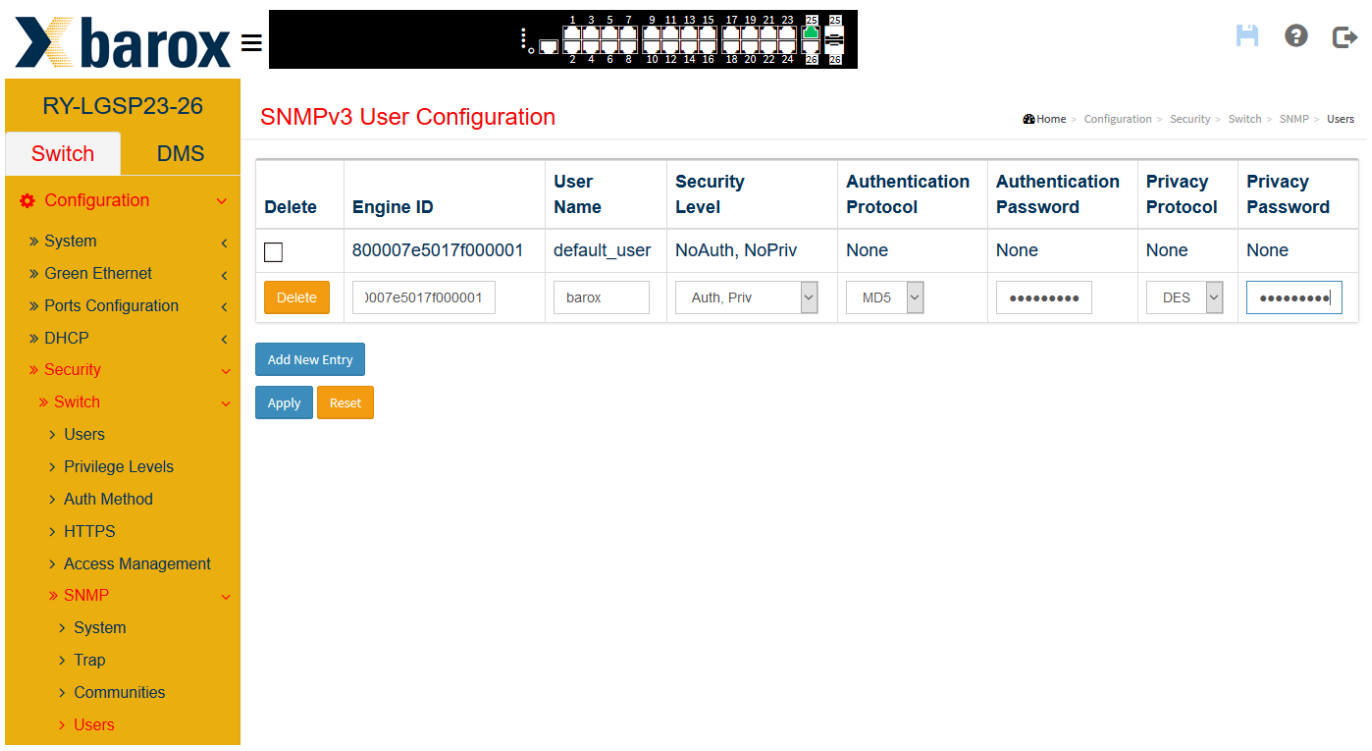Screen dimensions: 1372x751
Task: Switch to the DMS tab
Action: [x=180, y=154]
